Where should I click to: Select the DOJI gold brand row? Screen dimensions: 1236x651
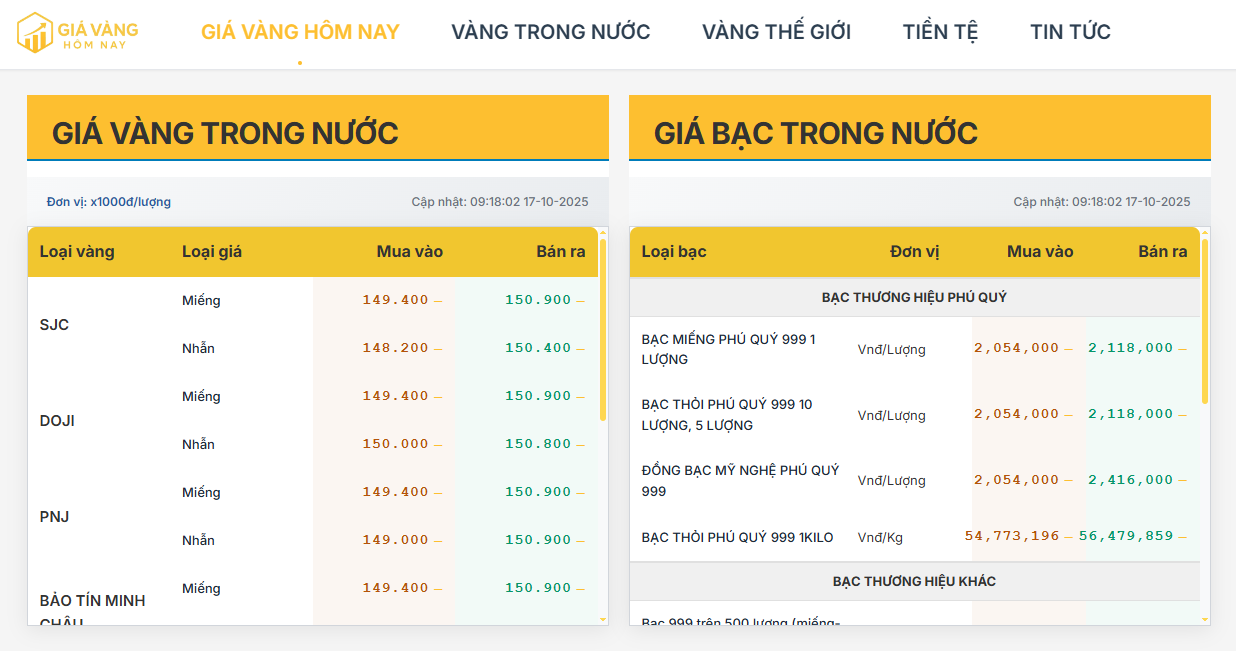pyautogui.click(x=57, y=421)
